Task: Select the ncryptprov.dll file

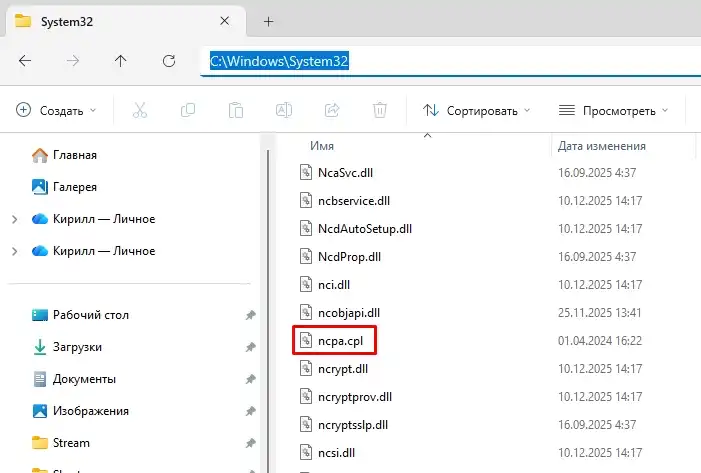Action: coord(355,397)
